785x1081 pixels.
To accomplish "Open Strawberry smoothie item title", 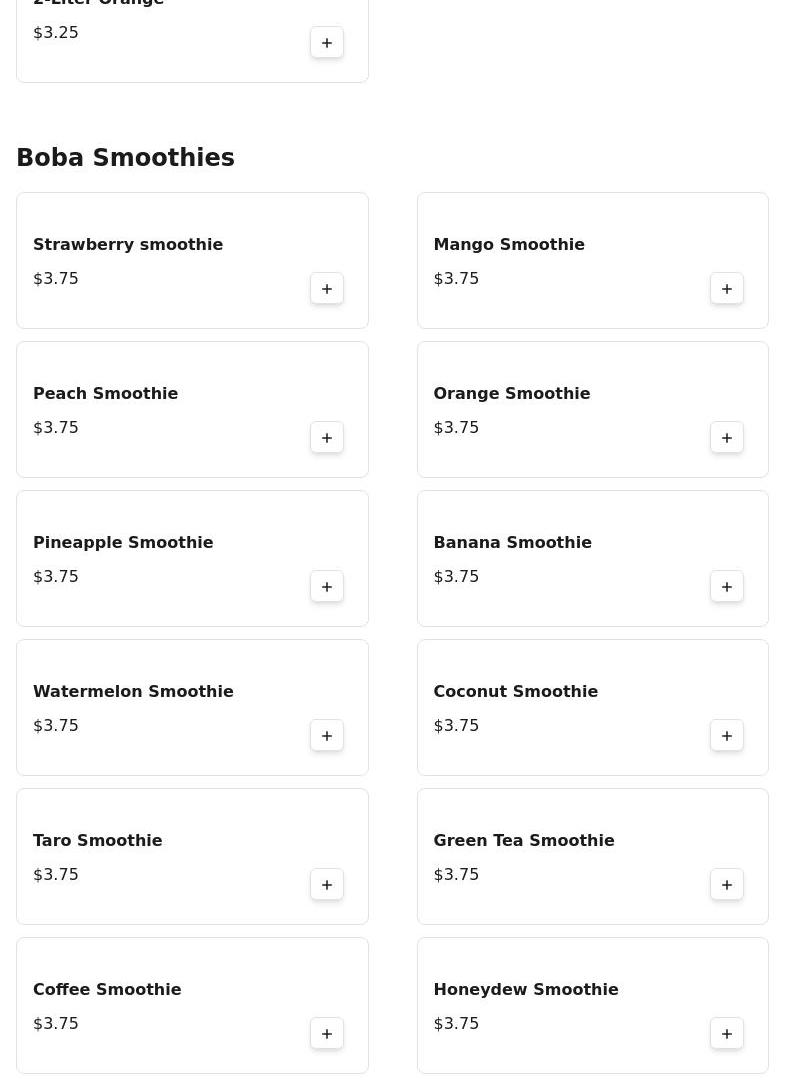I will tap(128, 245).
